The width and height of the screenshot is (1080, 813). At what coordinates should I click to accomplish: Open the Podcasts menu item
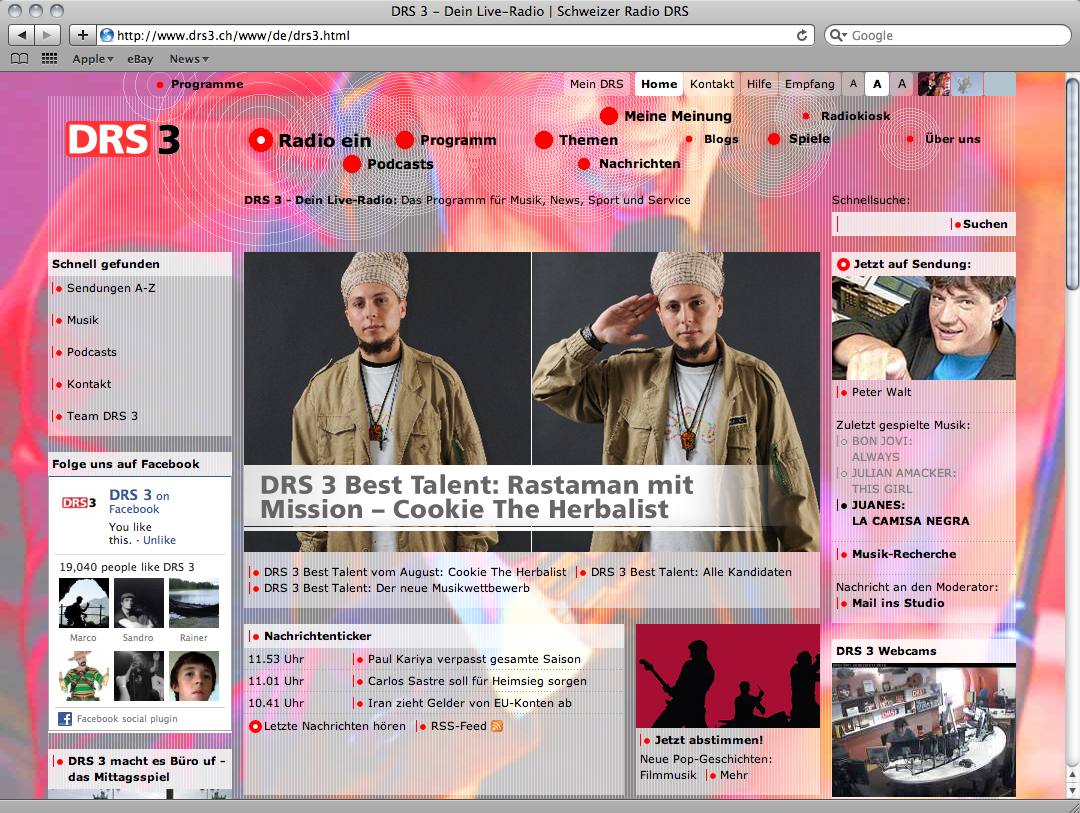[399, 164]
